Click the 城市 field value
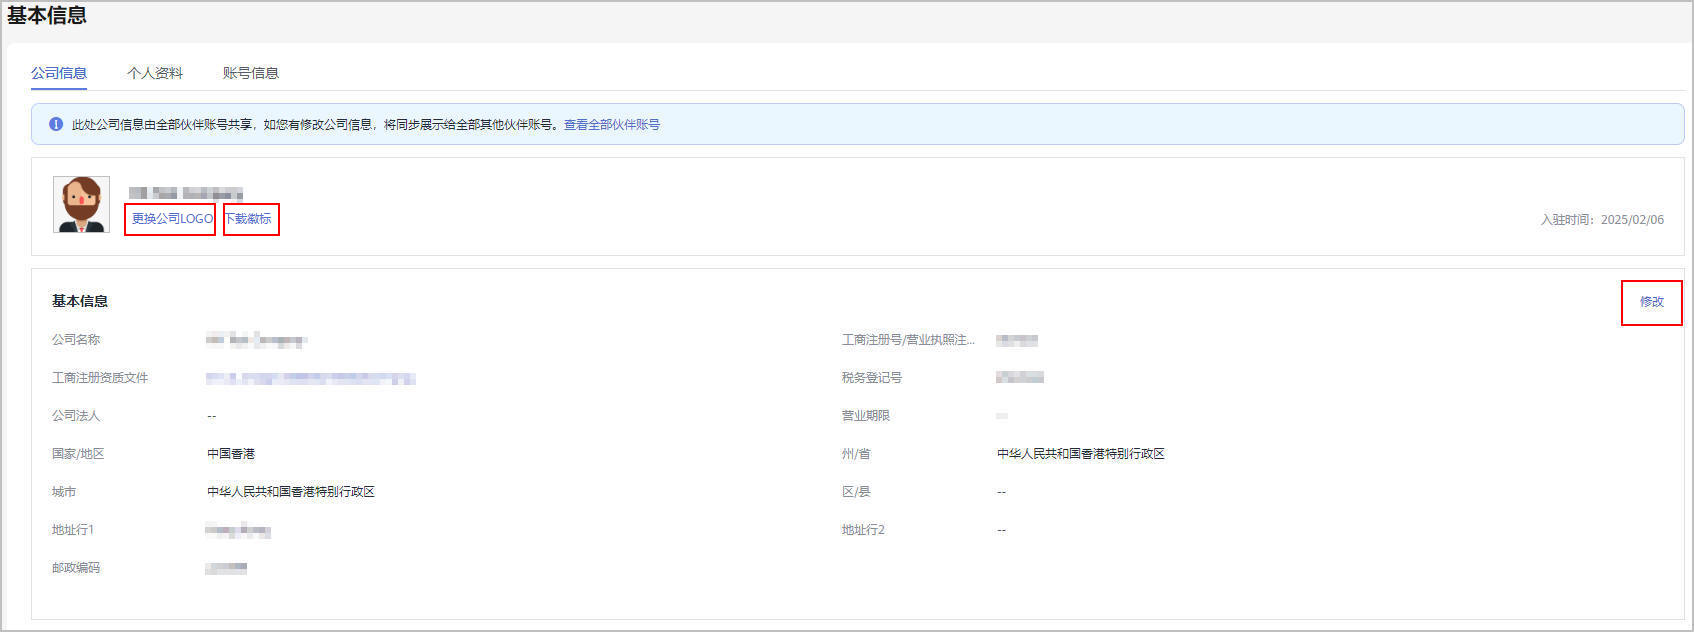1694x632 pixels. point(290,492)
